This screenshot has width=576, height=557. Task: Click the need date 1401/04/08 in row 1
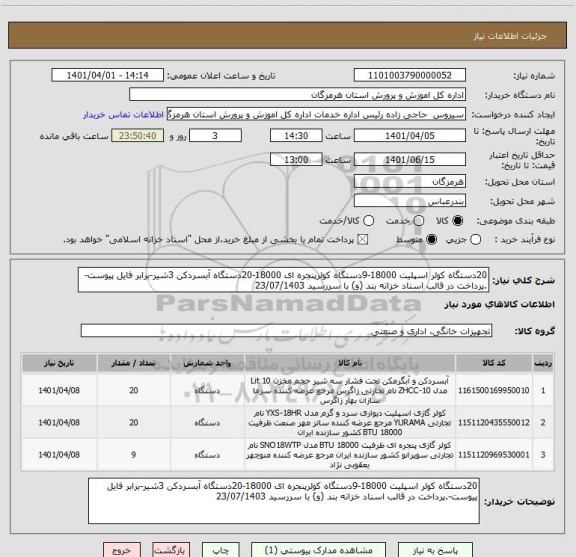tap(59, 391)
